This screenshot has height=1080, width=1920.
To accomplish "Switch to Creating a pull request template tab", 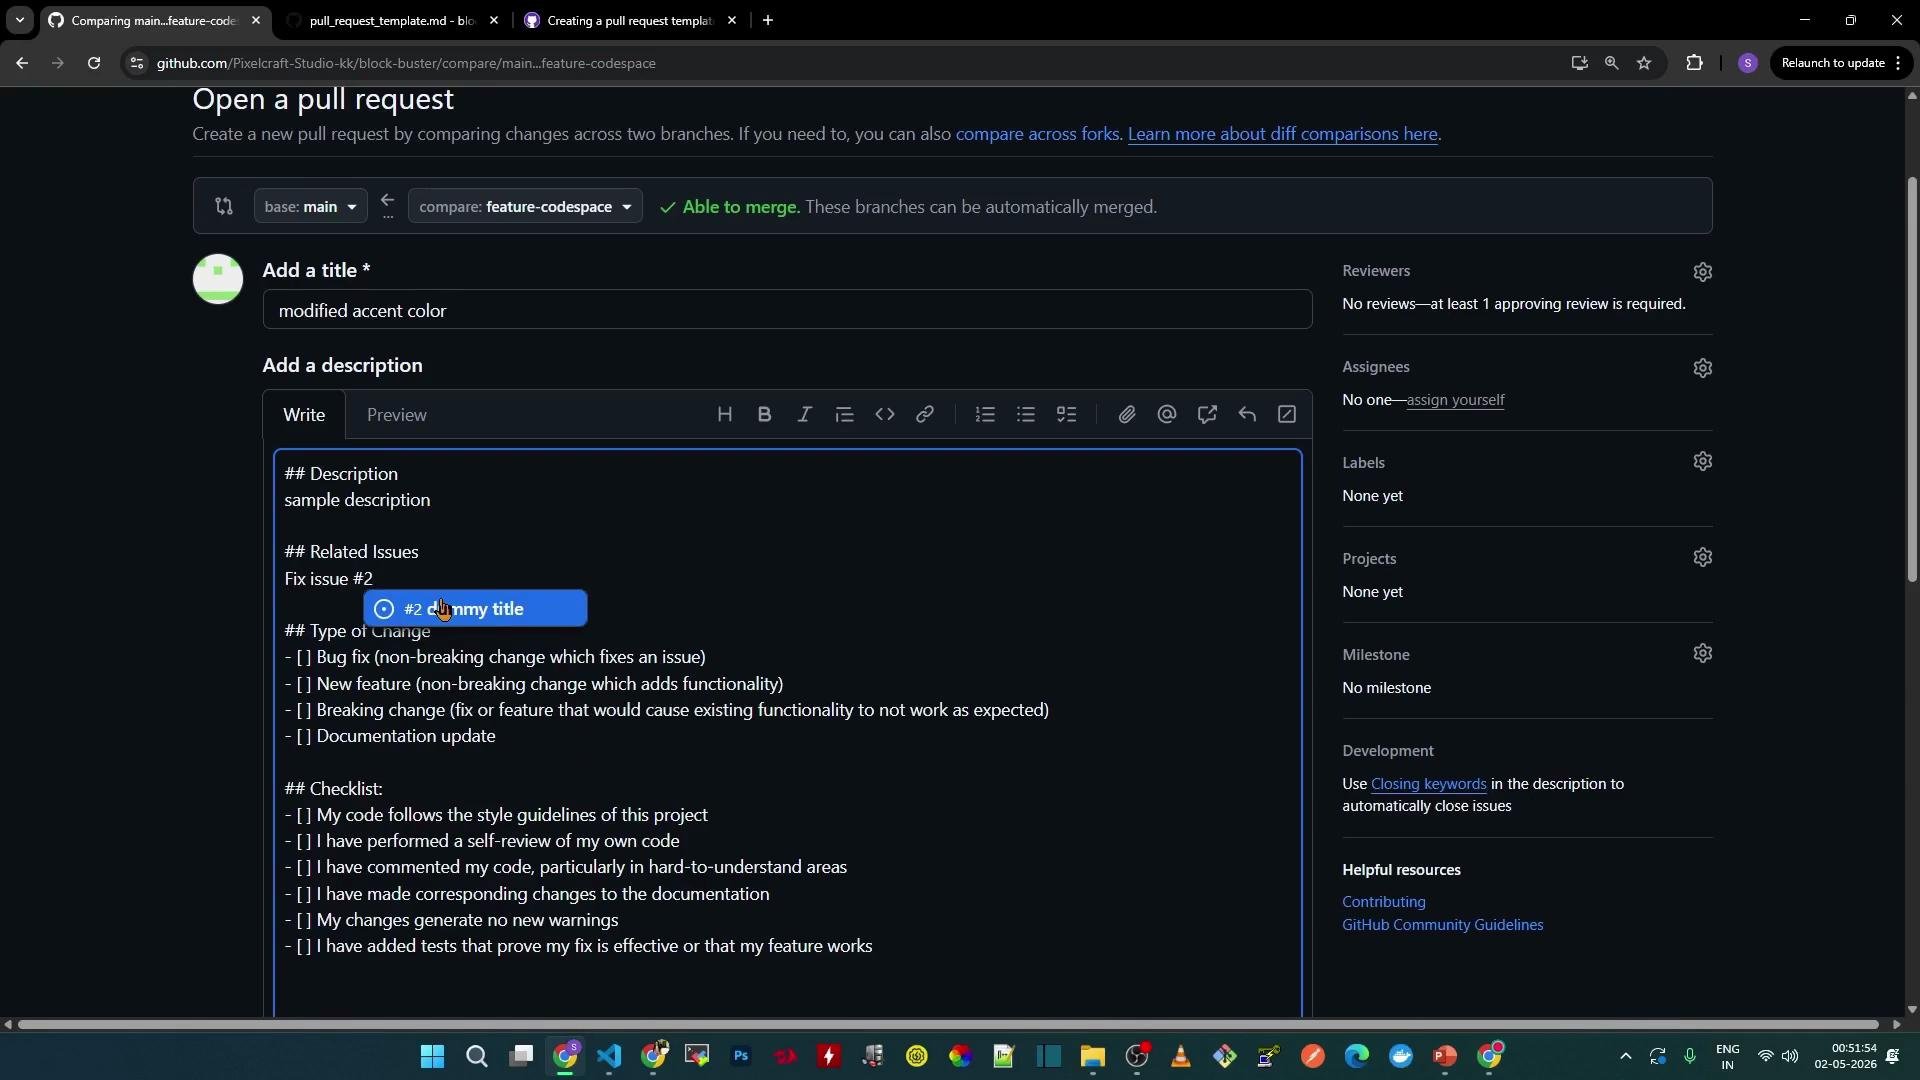I will [630, 20].
